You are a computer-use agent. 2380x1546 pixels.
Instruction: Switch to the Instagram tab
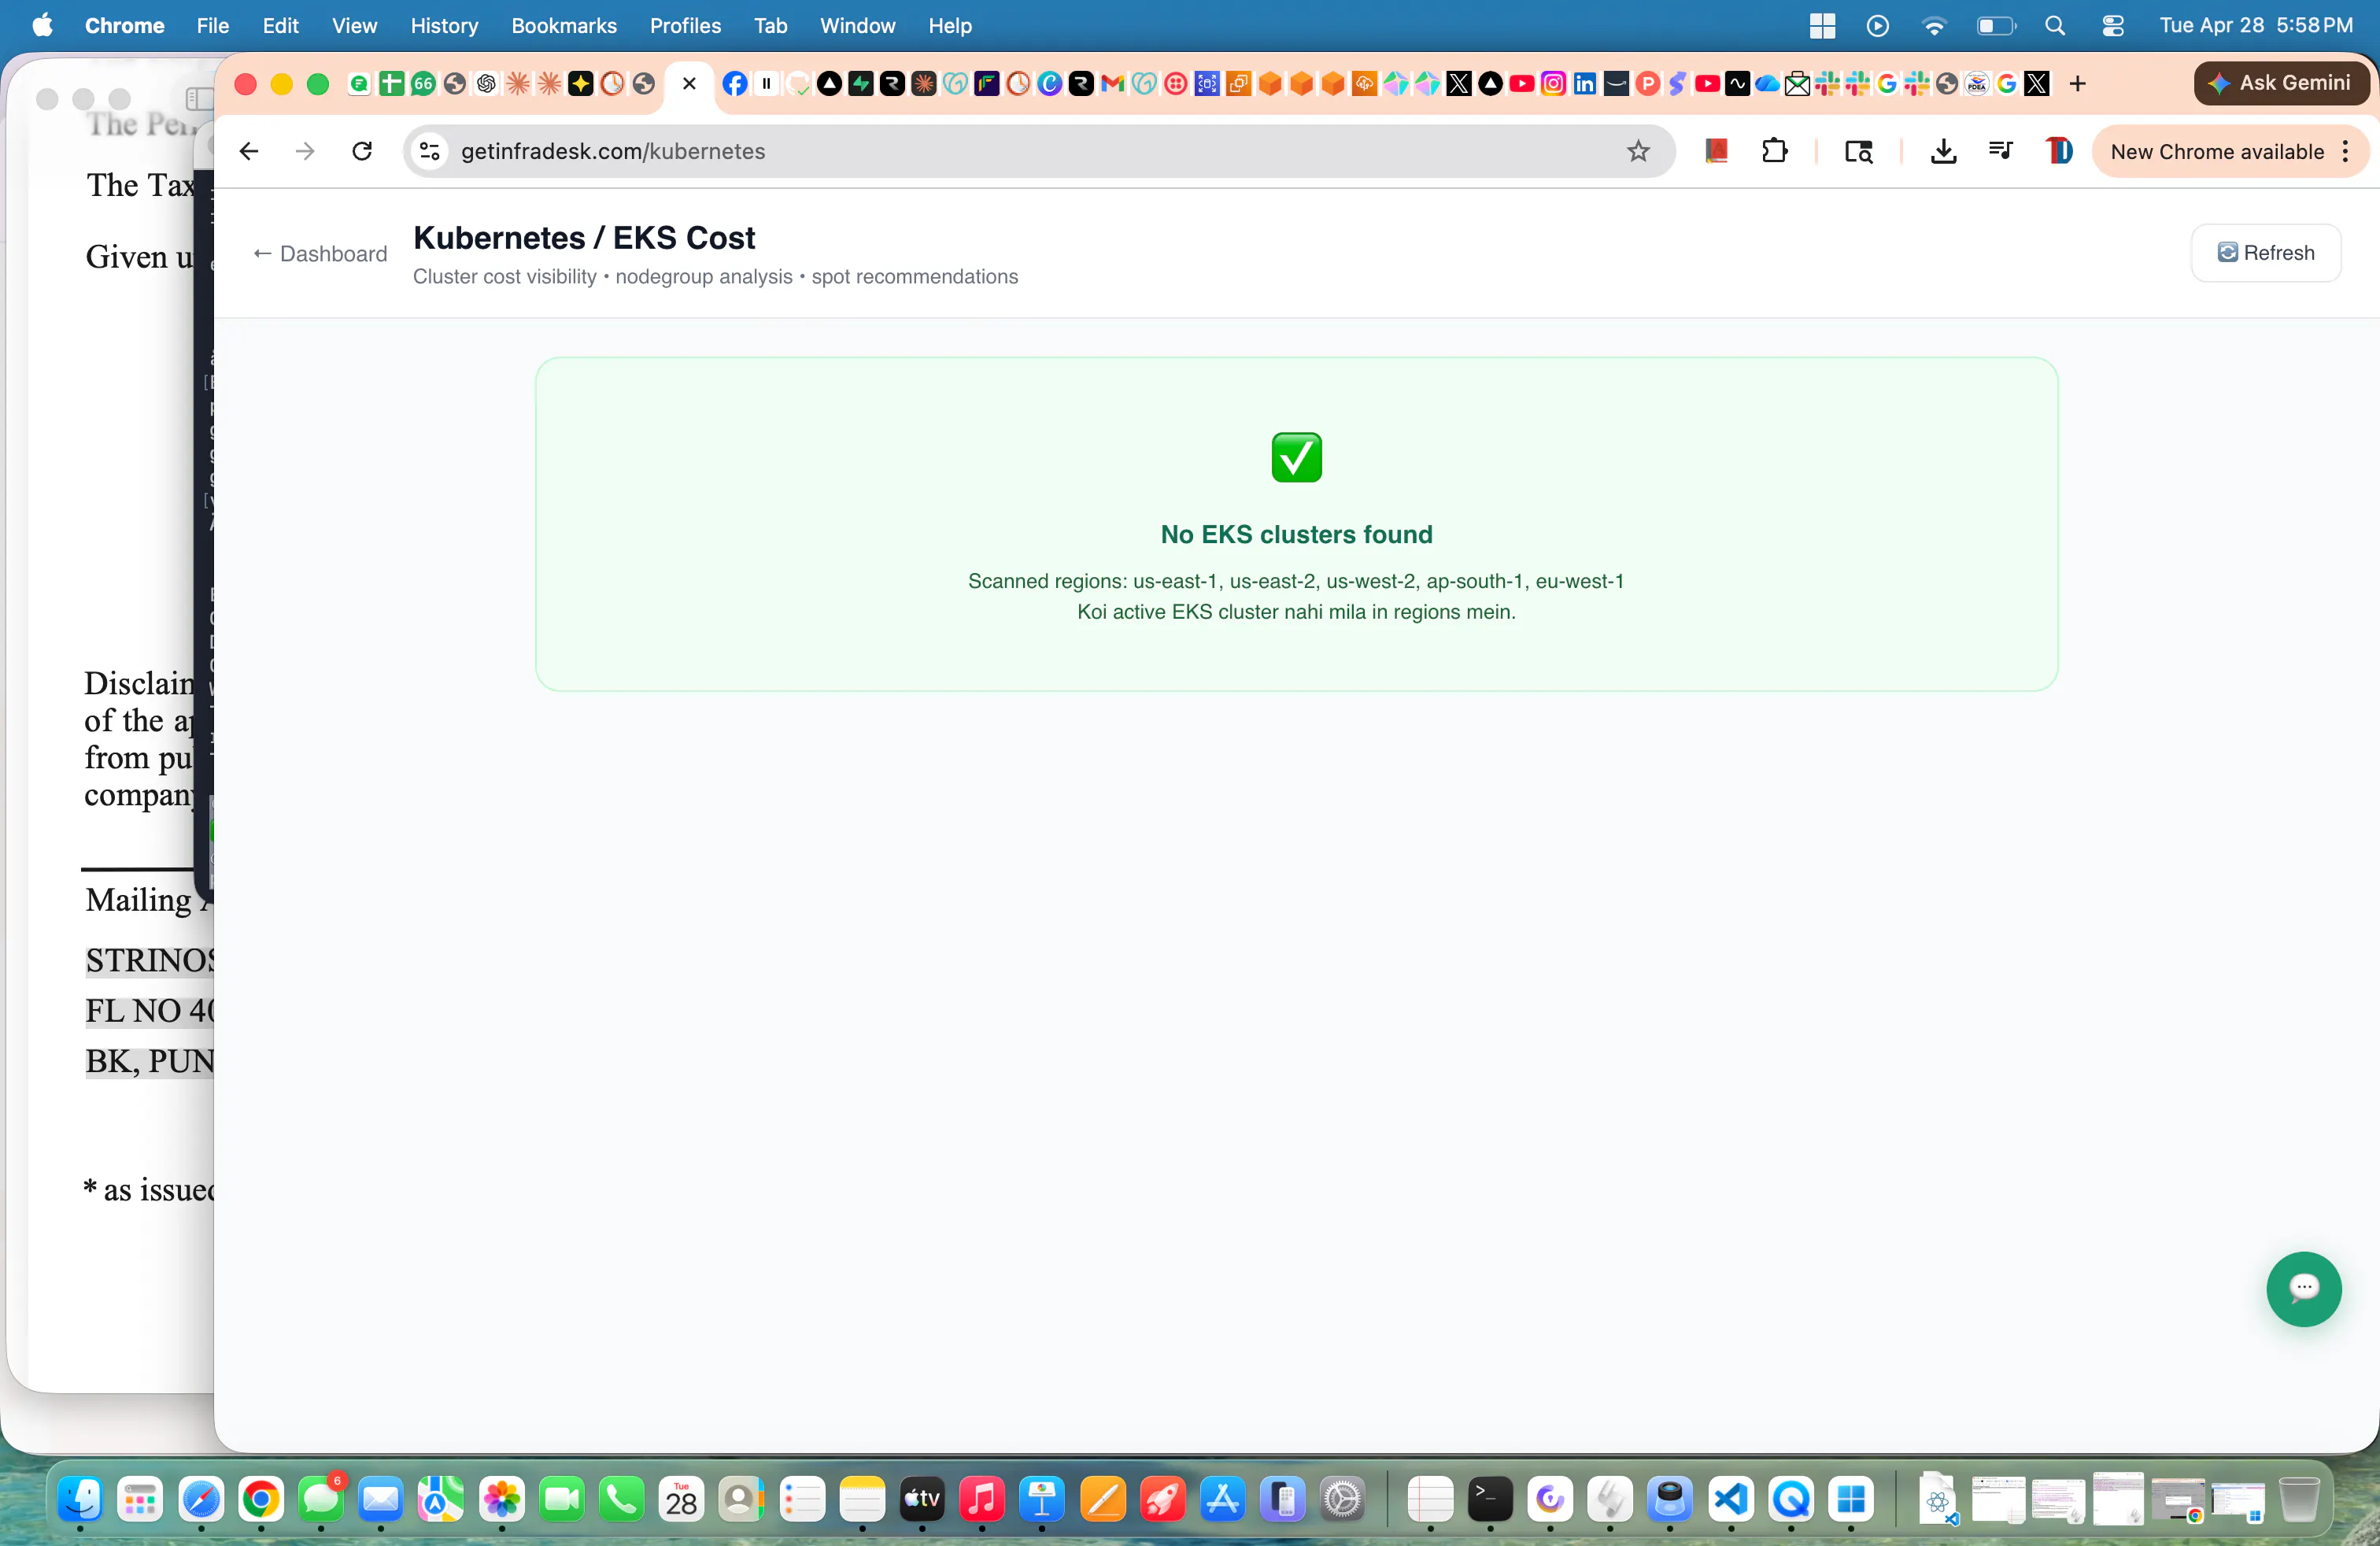(x=1553, y=84)
